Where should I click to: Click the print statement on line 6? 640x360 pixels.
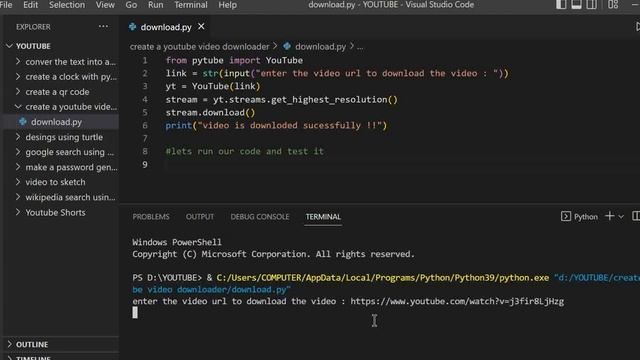(x=276, y=125)
